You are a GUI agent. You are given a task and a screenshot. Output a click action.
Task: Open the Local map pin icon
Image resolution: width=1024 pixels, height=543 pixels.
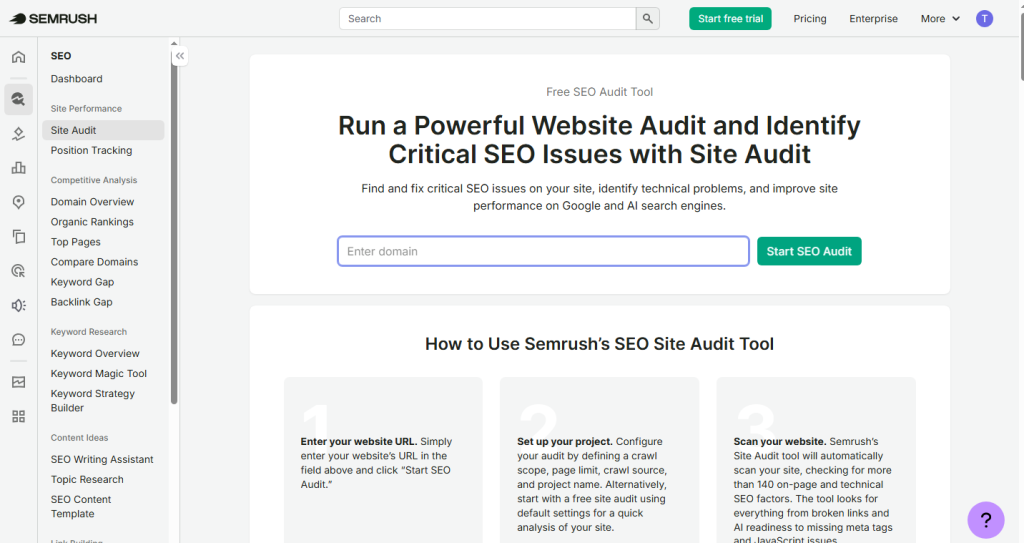(x=18, y=202)
